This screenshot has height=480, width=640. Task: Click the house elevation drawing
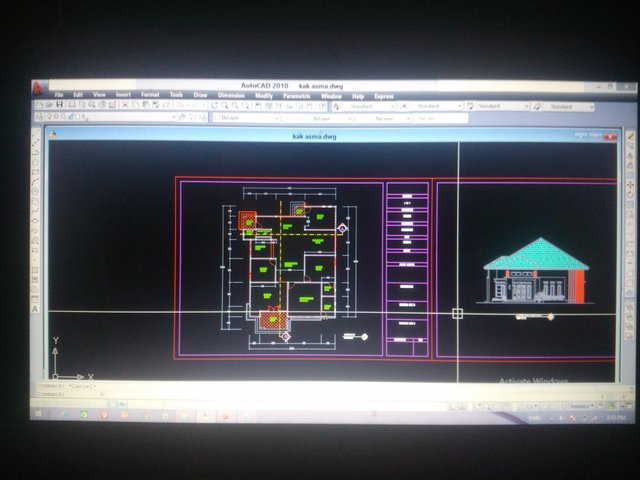536,271
